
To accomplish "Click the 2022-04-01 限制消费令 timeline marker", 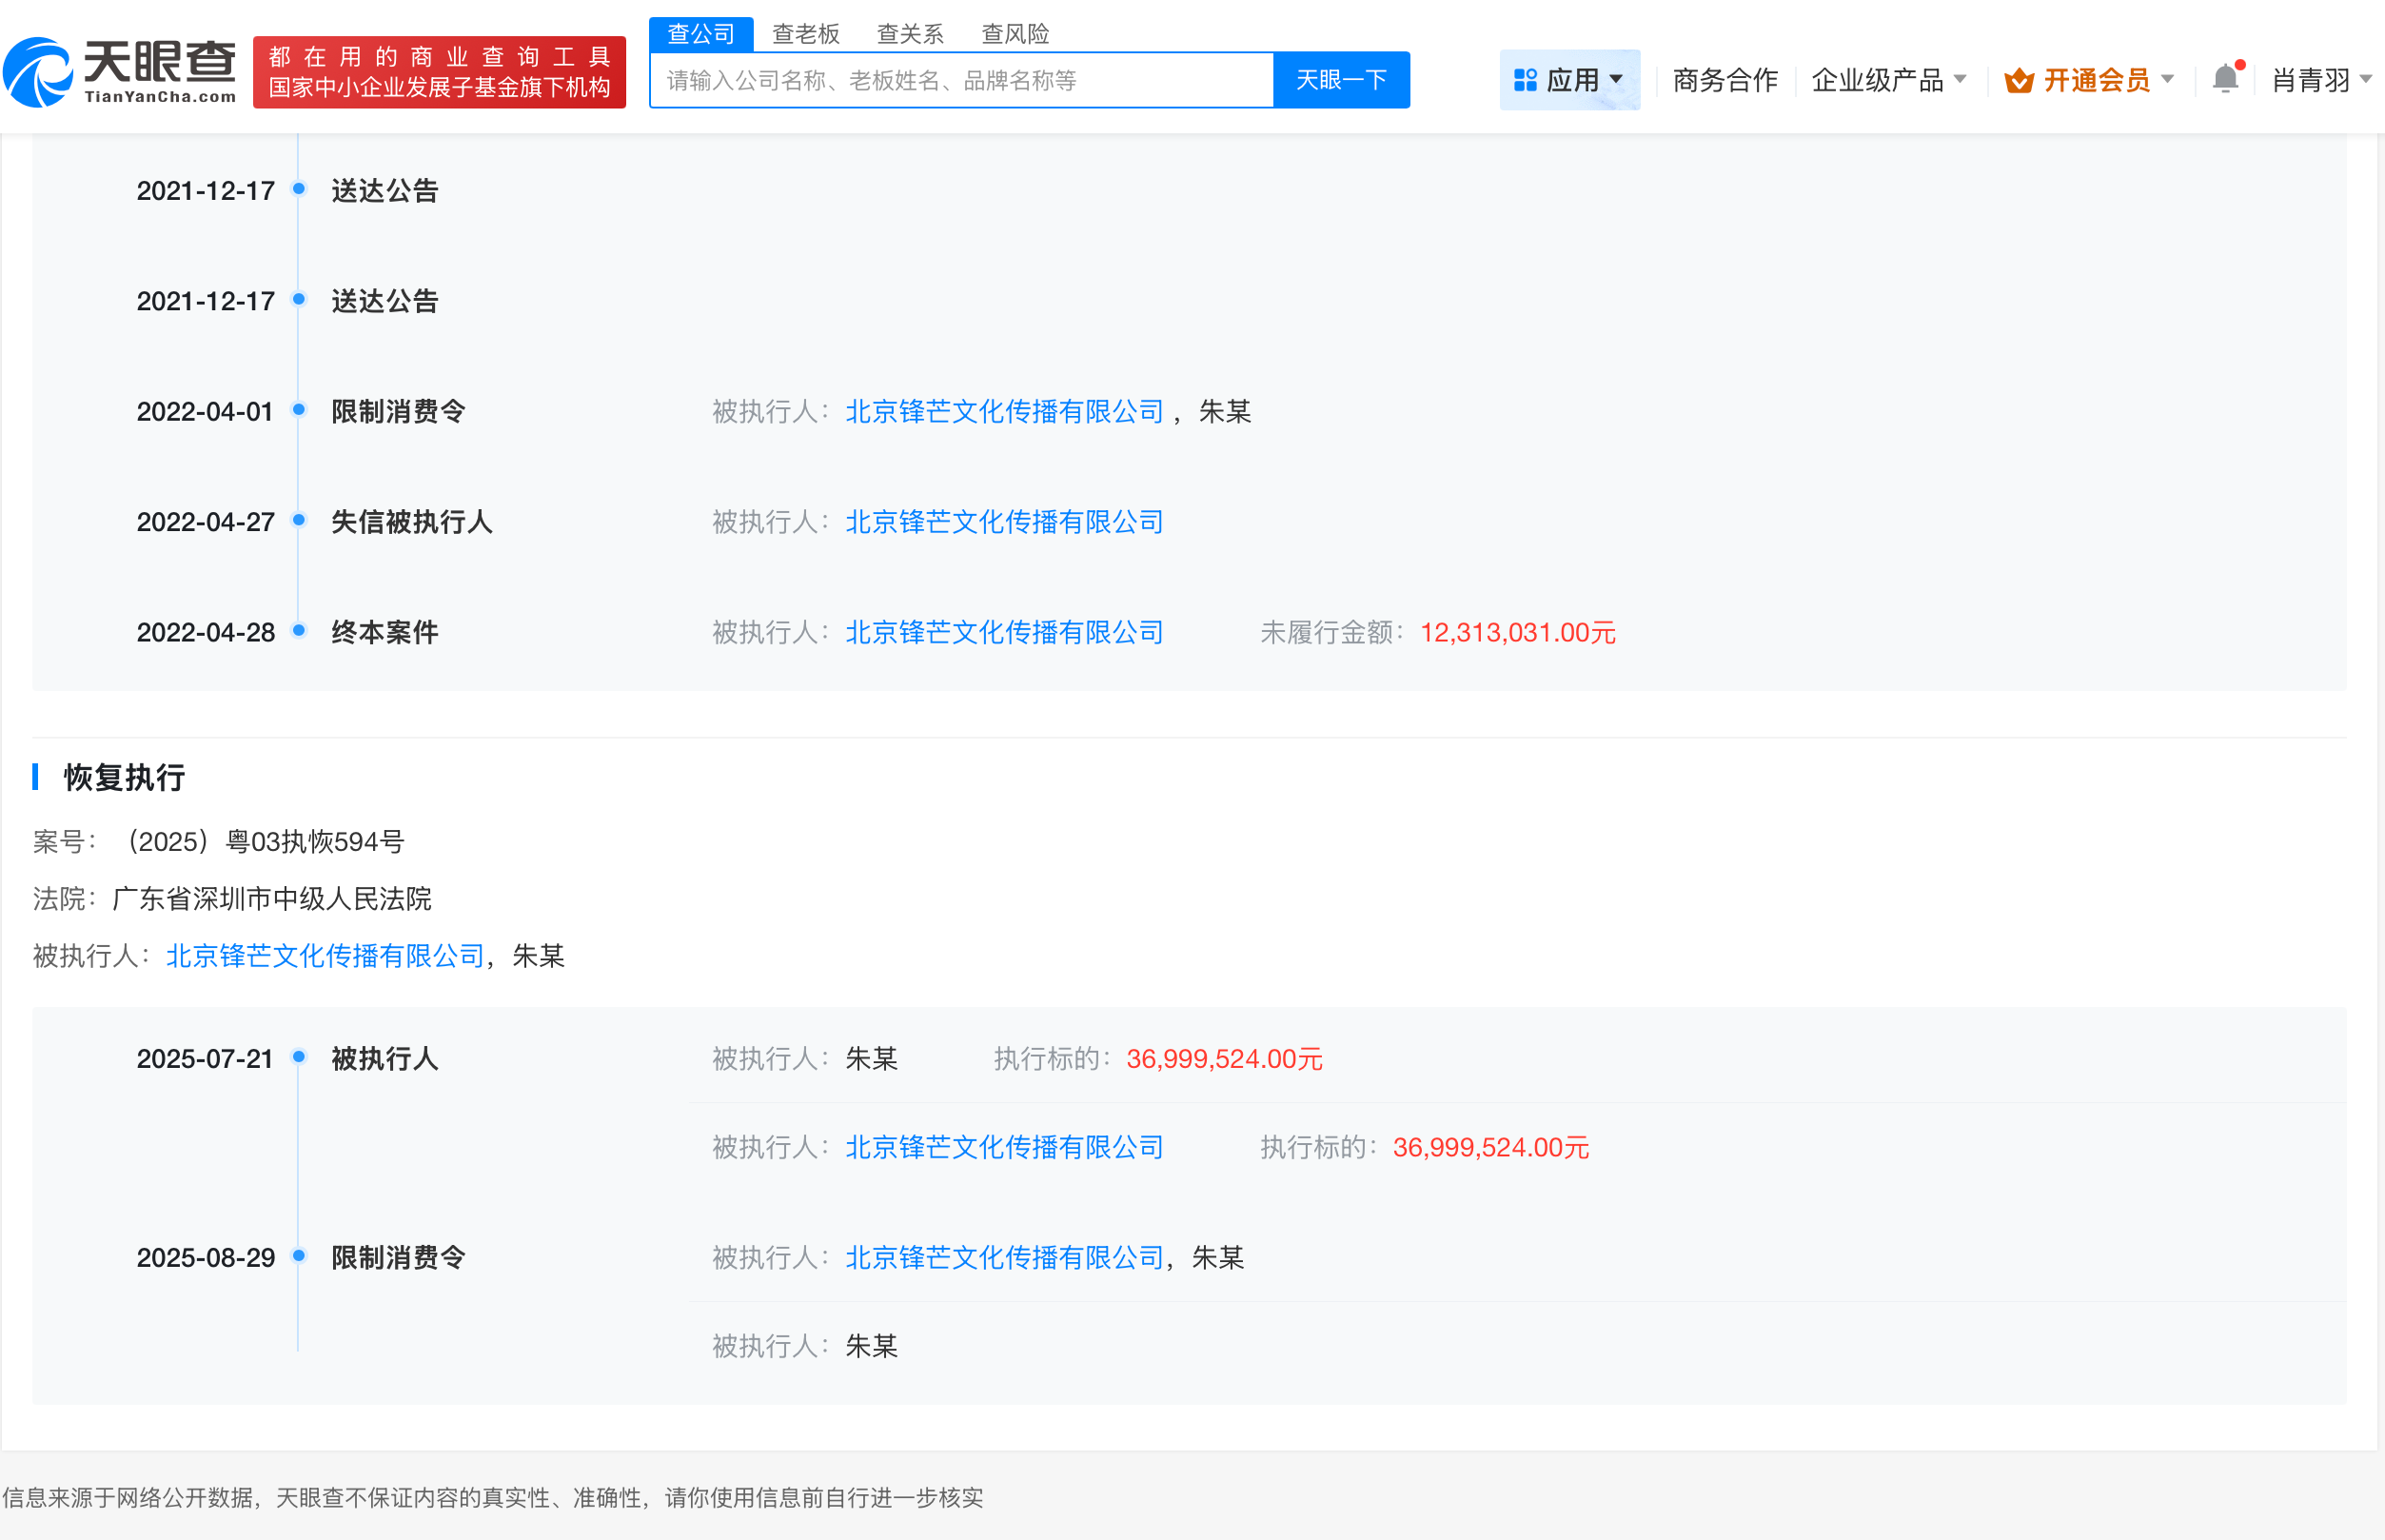I will tap(298, 409).
